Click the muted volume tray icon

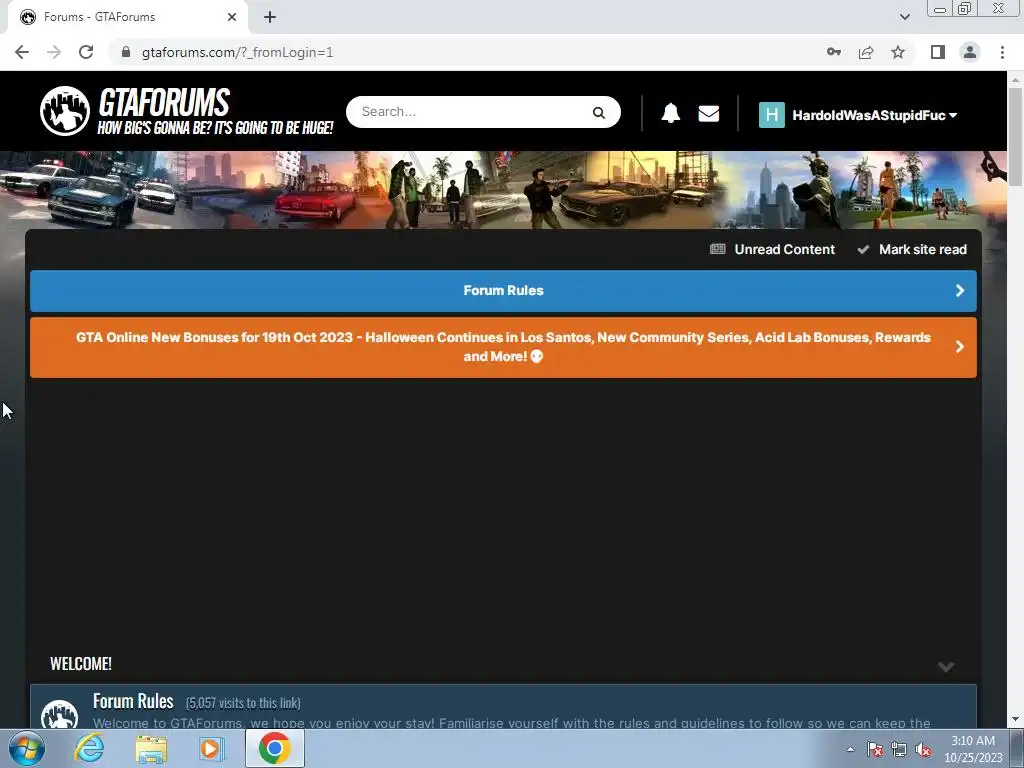click(923, 750)
